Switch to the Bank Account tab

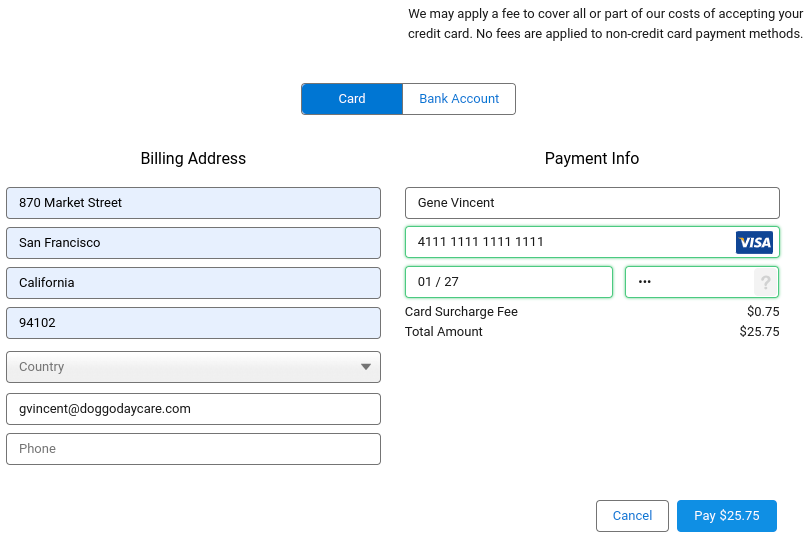(459, 99)
